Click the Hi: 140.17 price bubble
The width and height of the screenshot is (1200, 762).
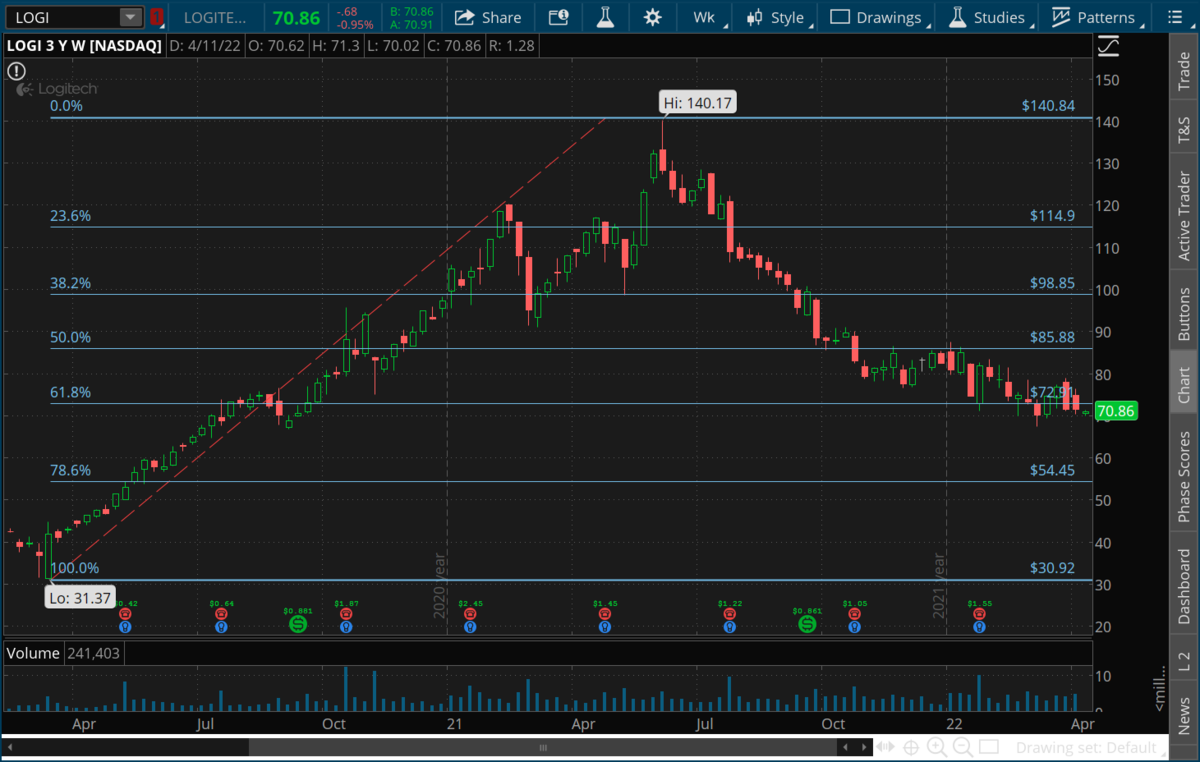coord(697,101)
